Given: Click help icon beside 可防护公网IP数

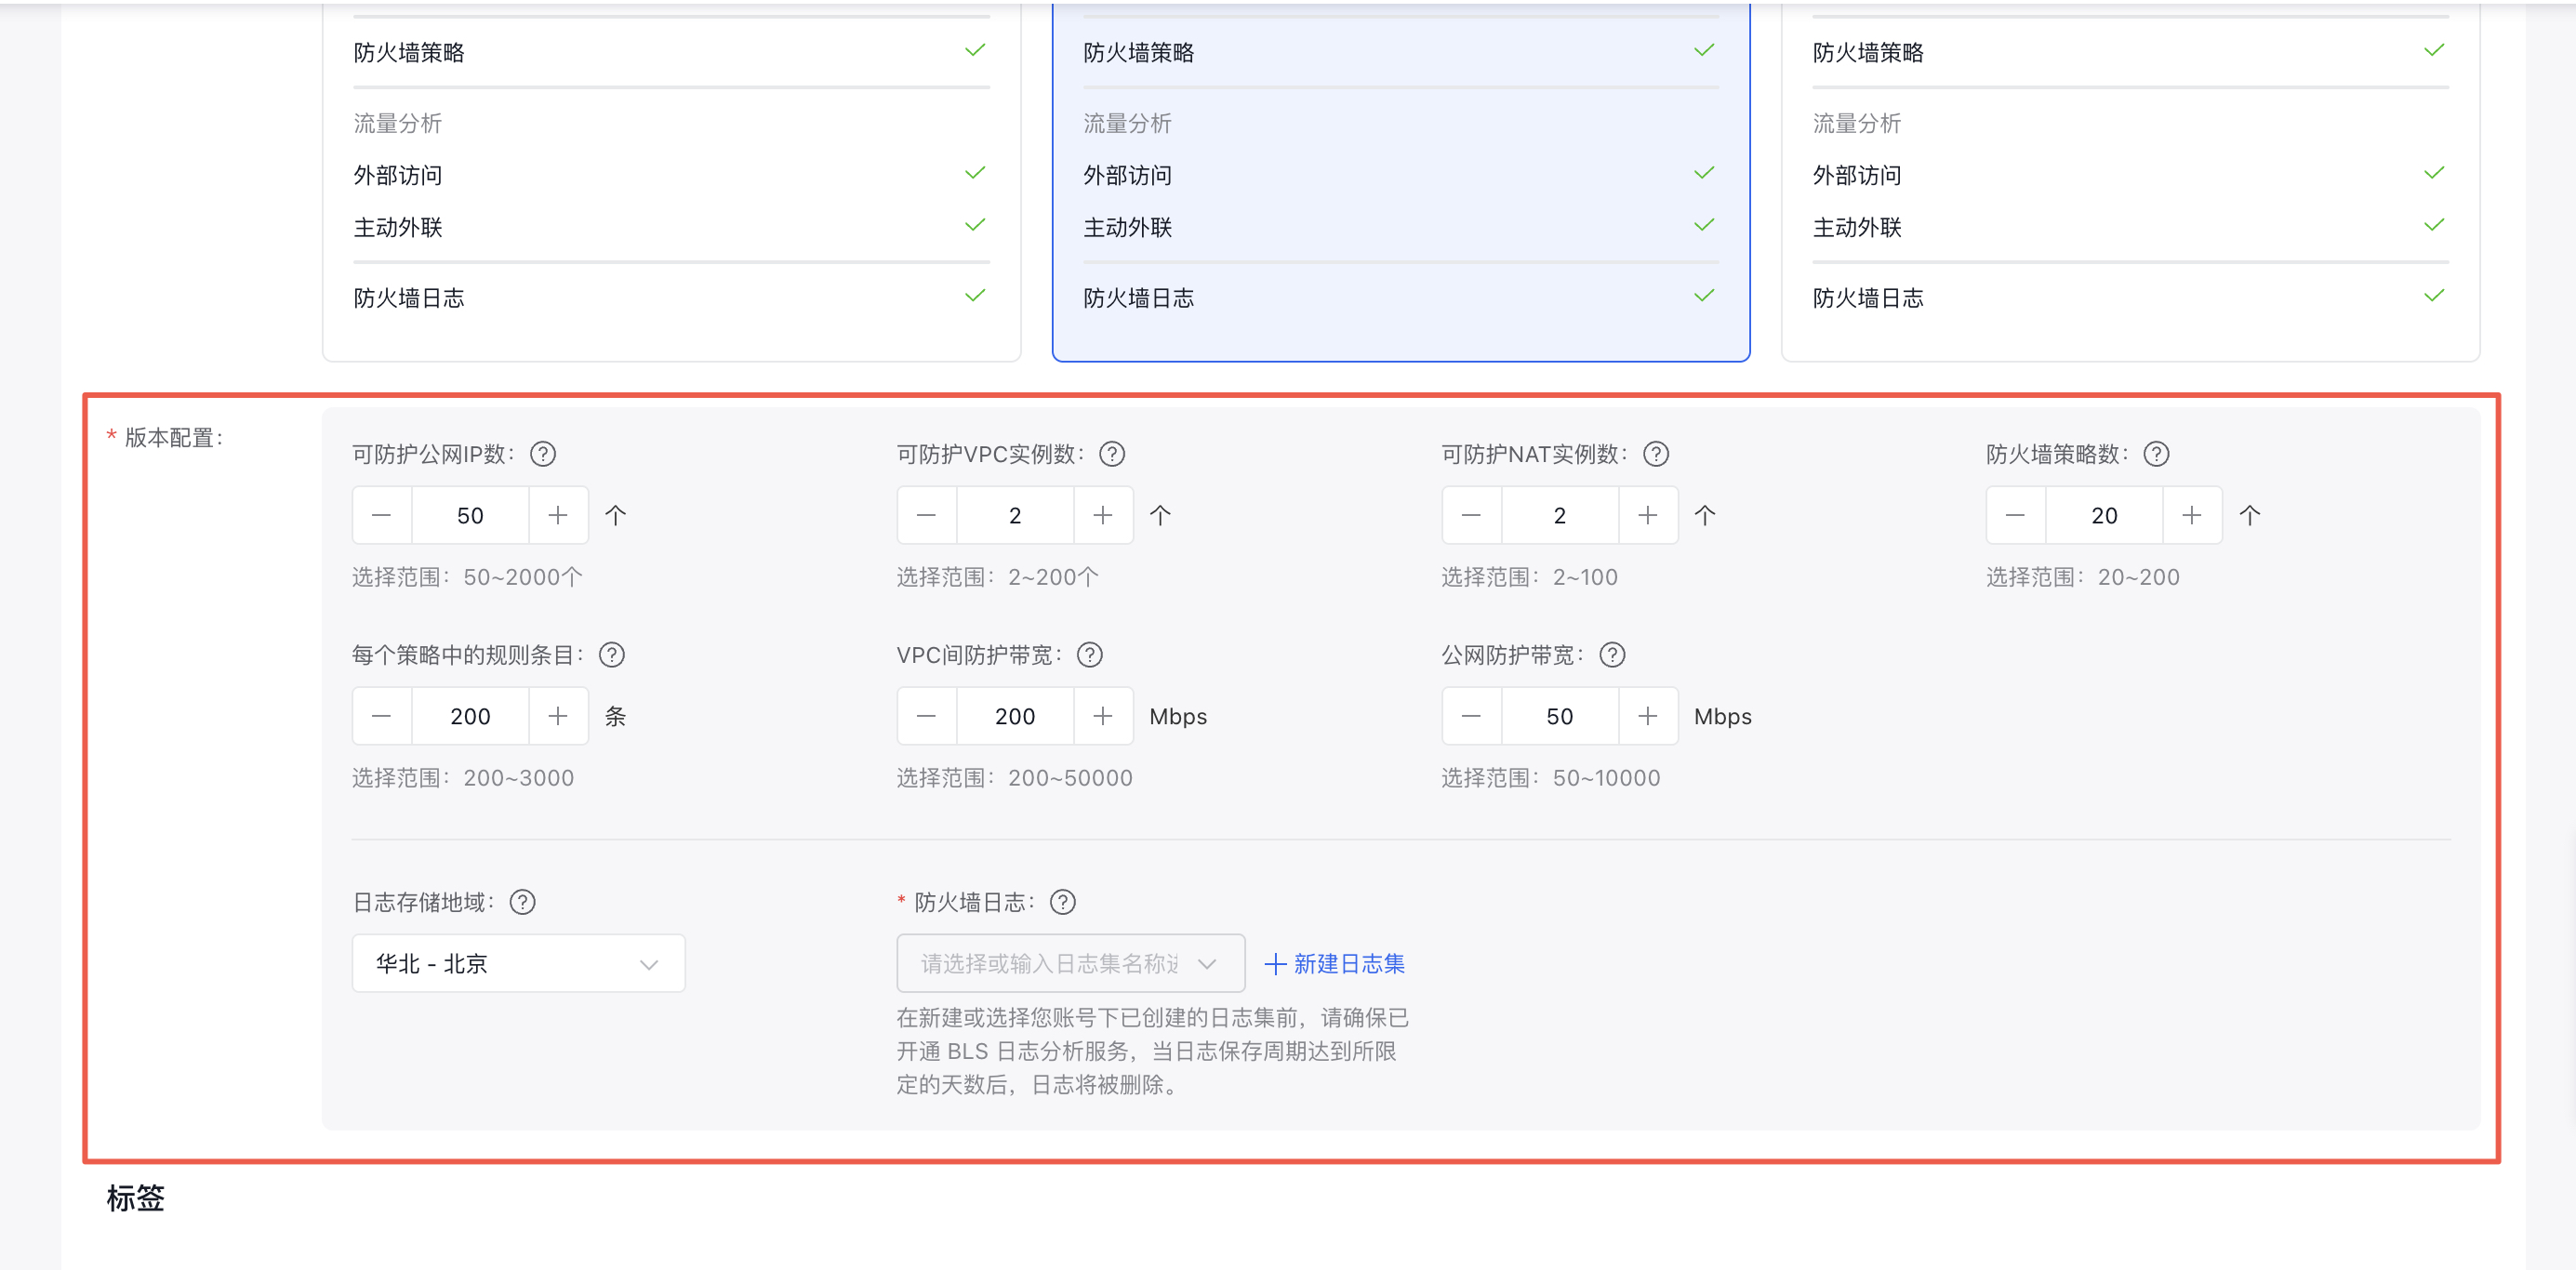Looking at the screenshot, I should pos(543,454).
